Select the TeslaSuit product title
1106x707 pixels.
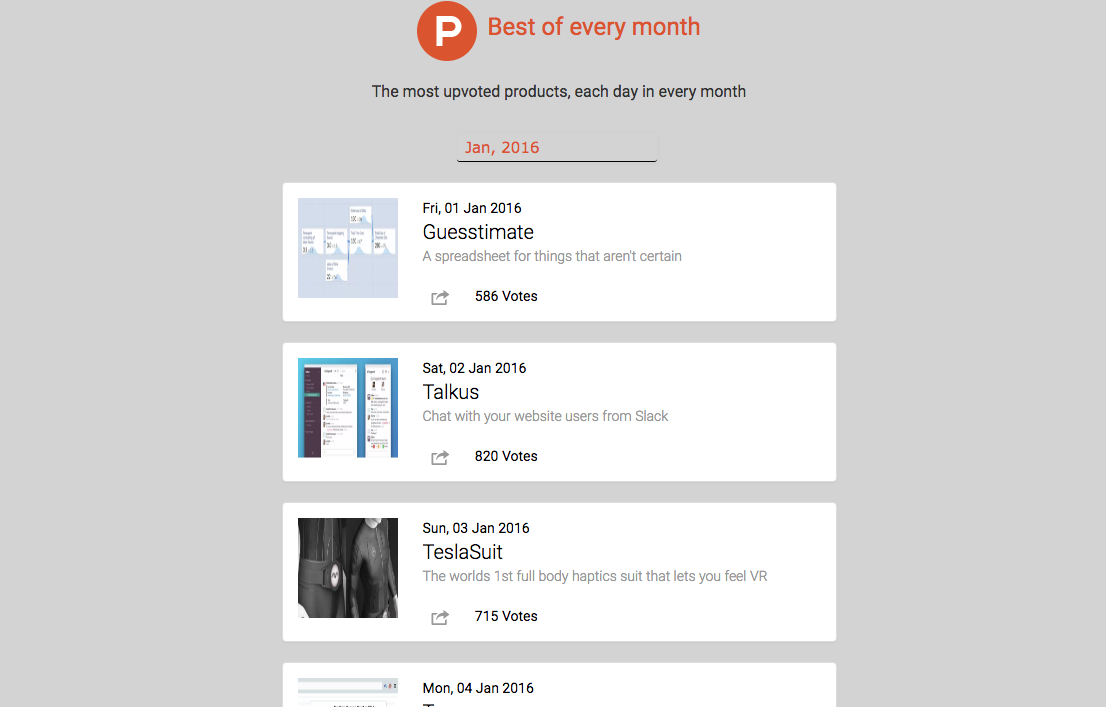point(462,551)
